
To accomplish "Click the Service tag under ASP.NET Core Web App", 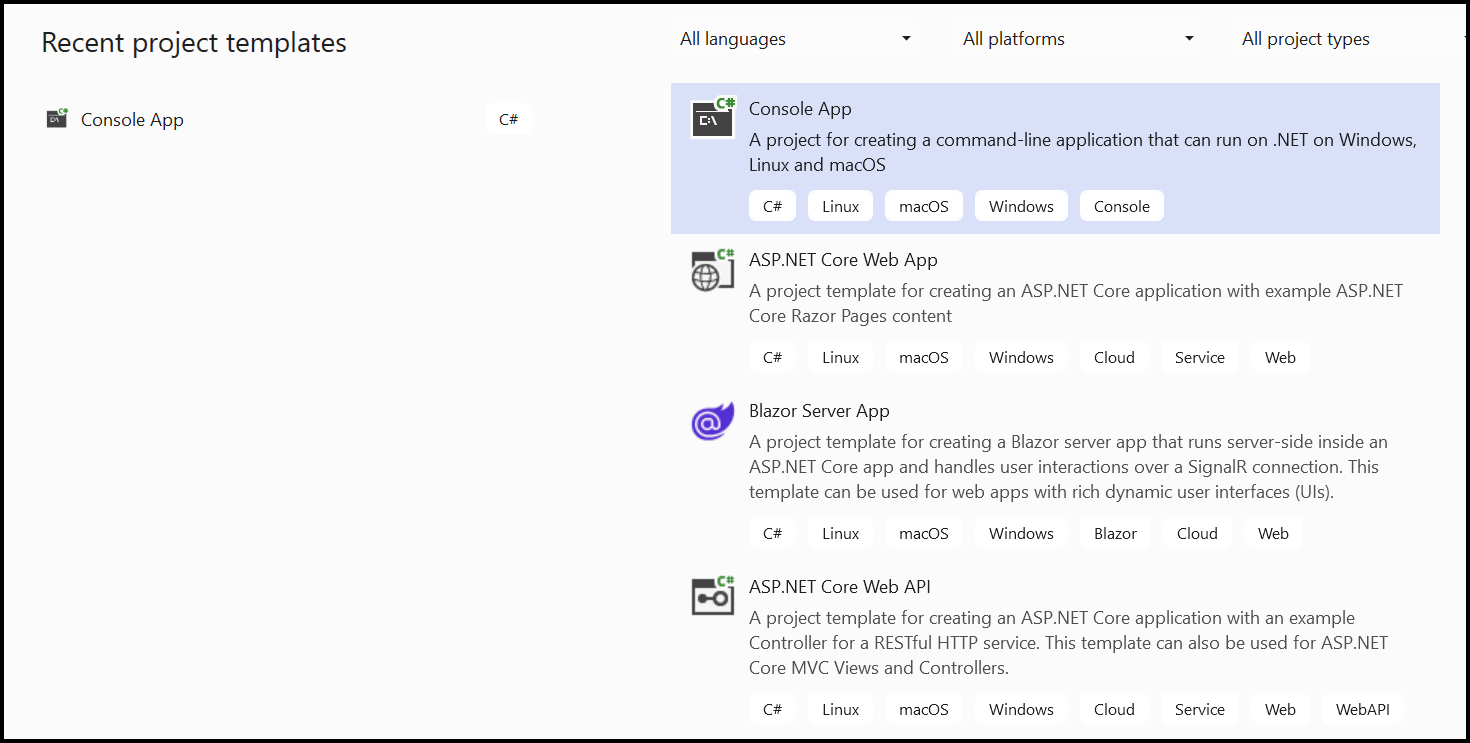I will (1199, 357).
